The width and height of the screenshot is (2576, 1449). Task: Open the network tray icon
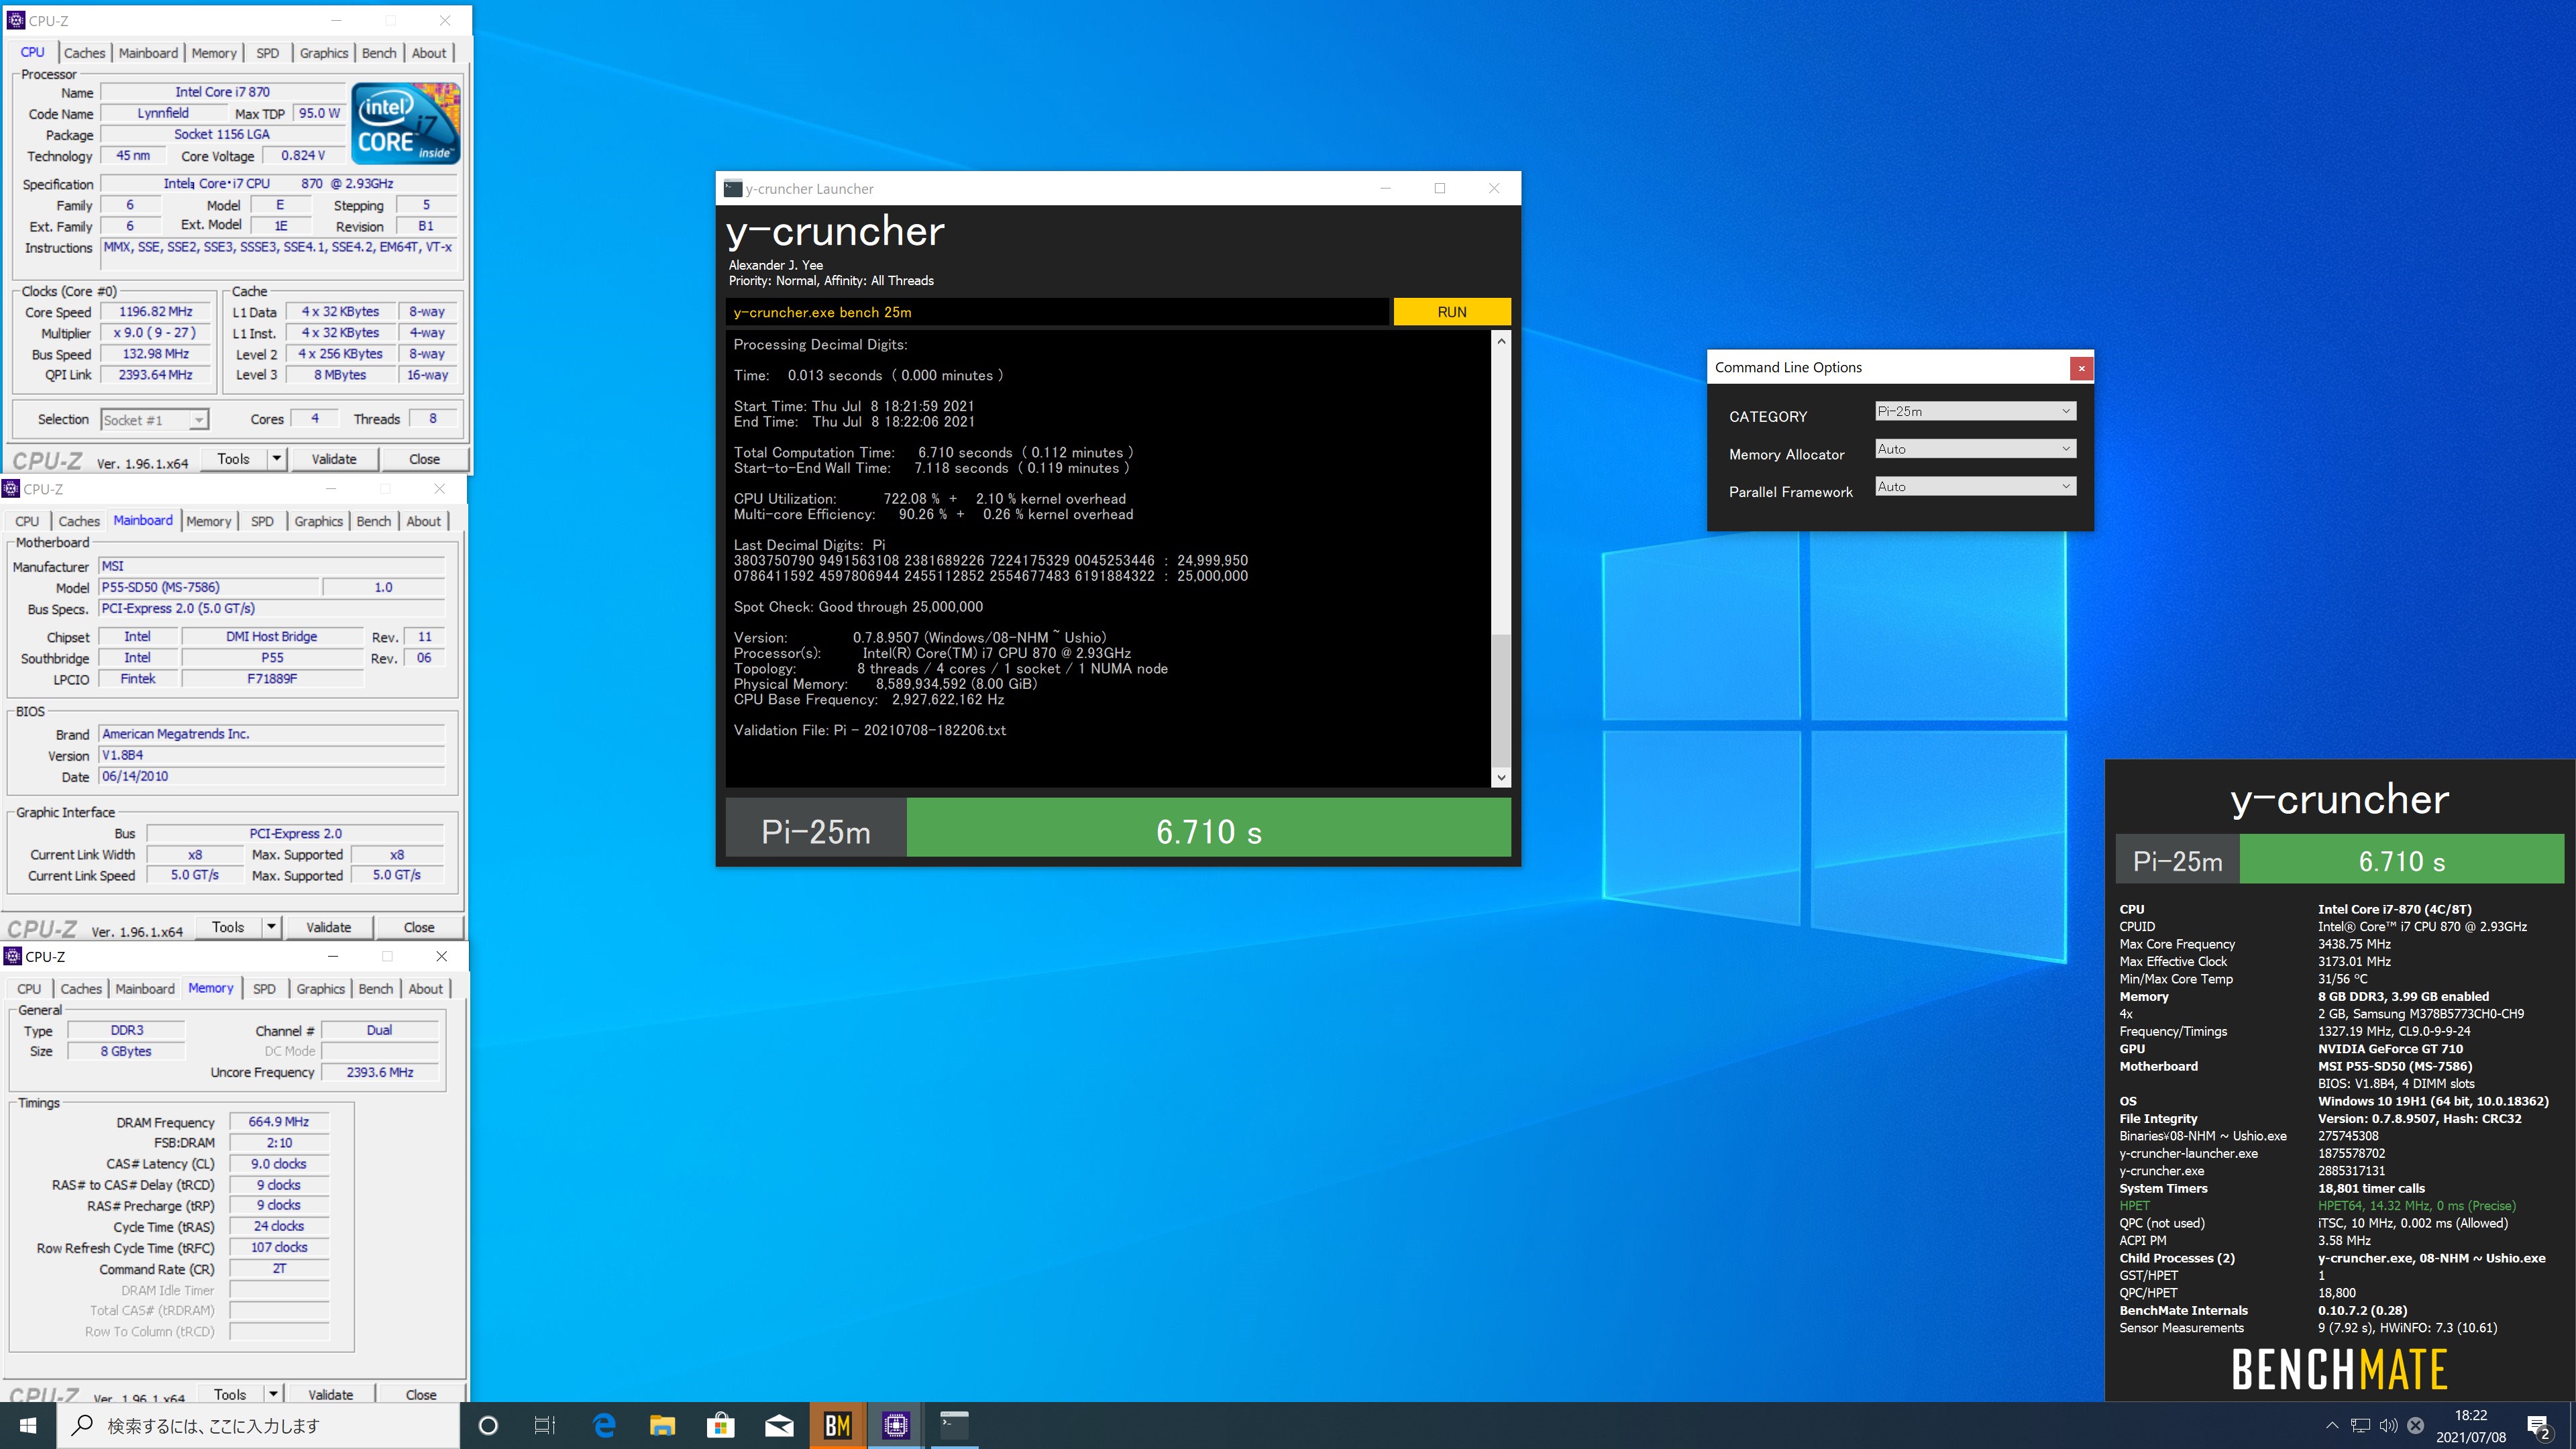coord(2360,1425)
